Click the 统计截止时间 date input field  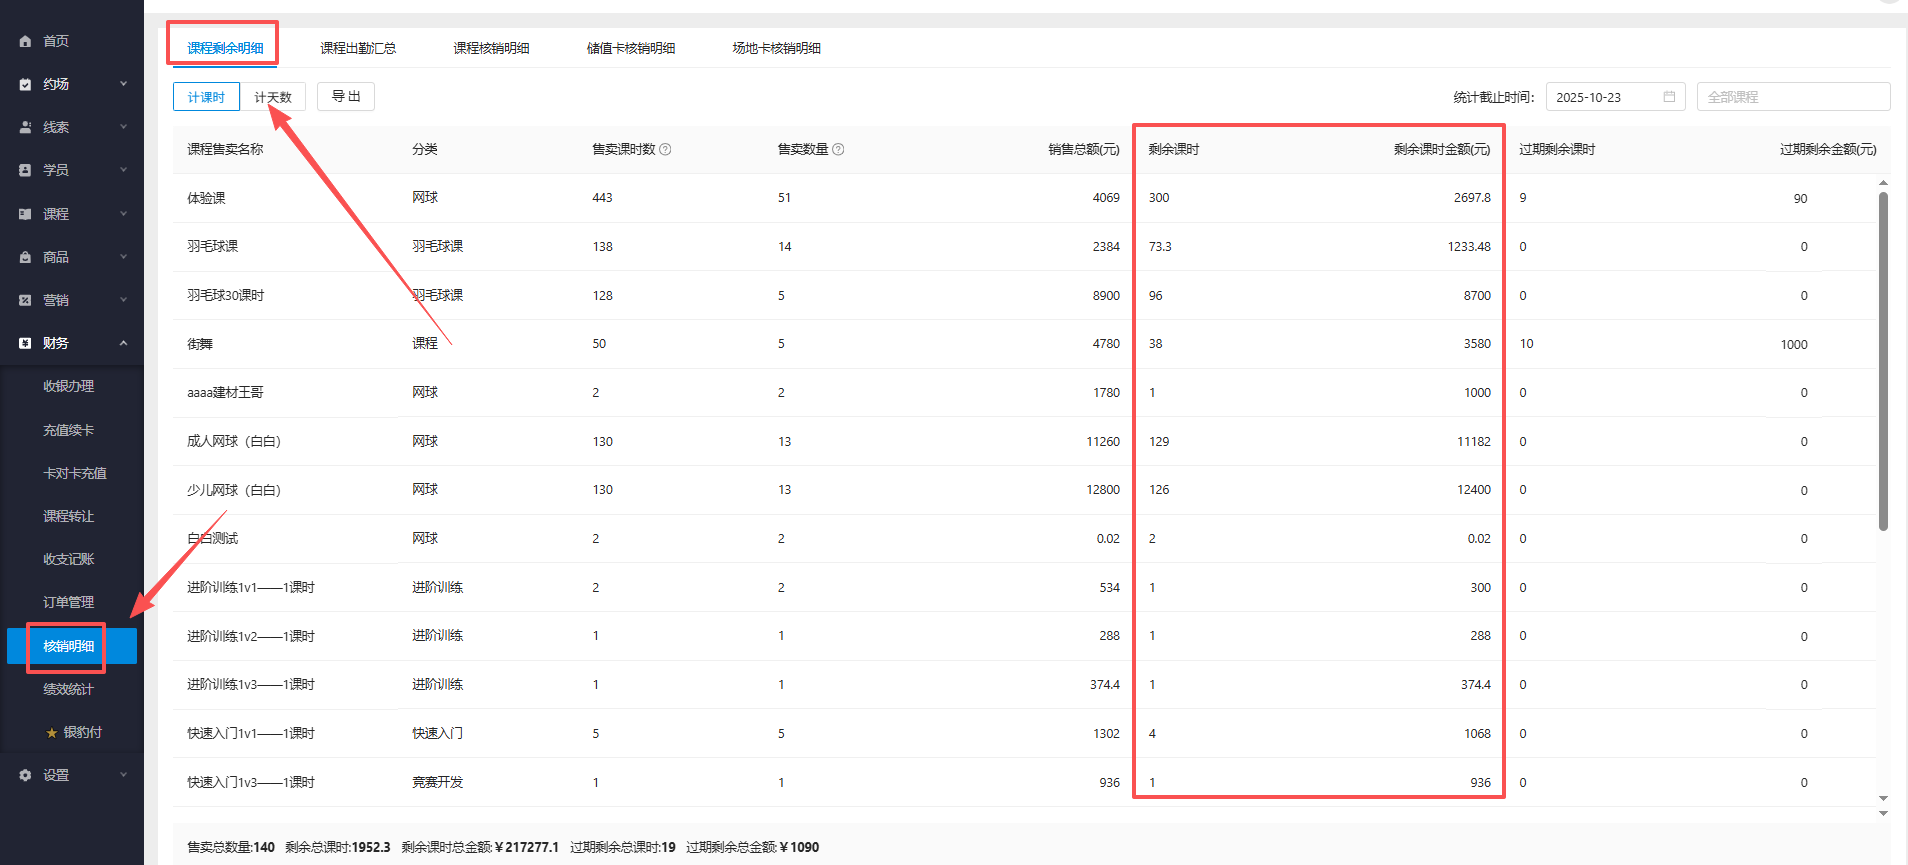(1605, 97)
